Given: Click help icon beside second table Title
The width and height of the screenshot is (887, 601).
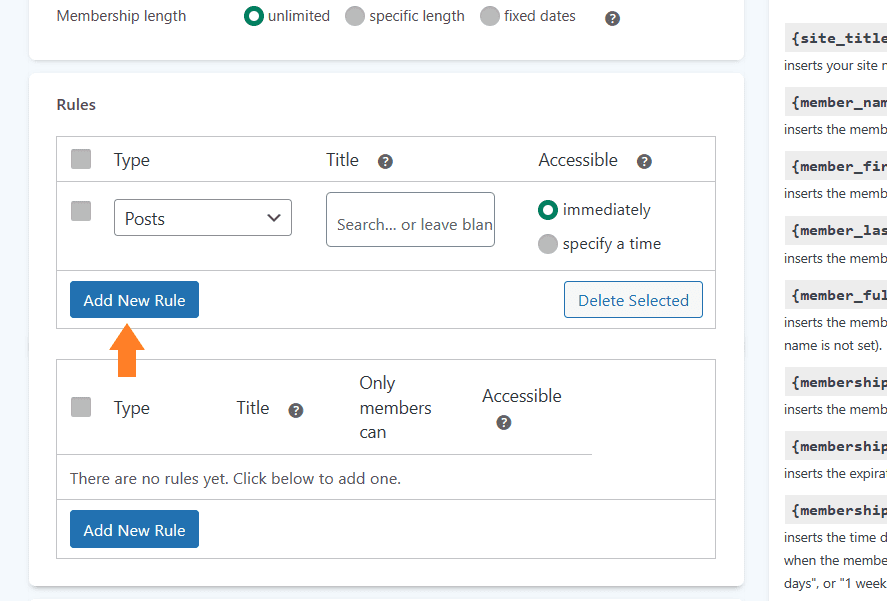Looking at the screenshot, I should tap(296, 410).
